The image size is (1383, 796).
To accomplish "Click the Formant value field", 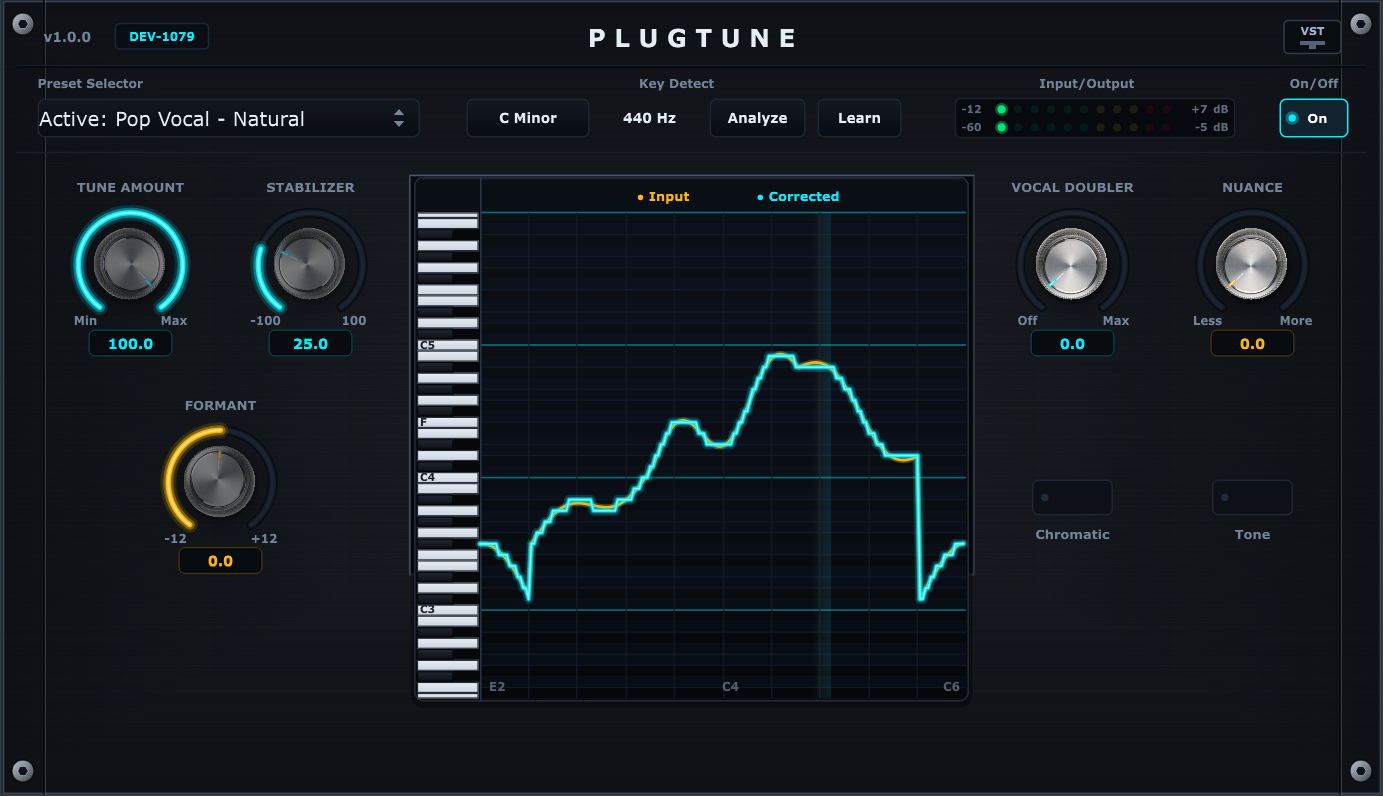I will pos(220,561).
